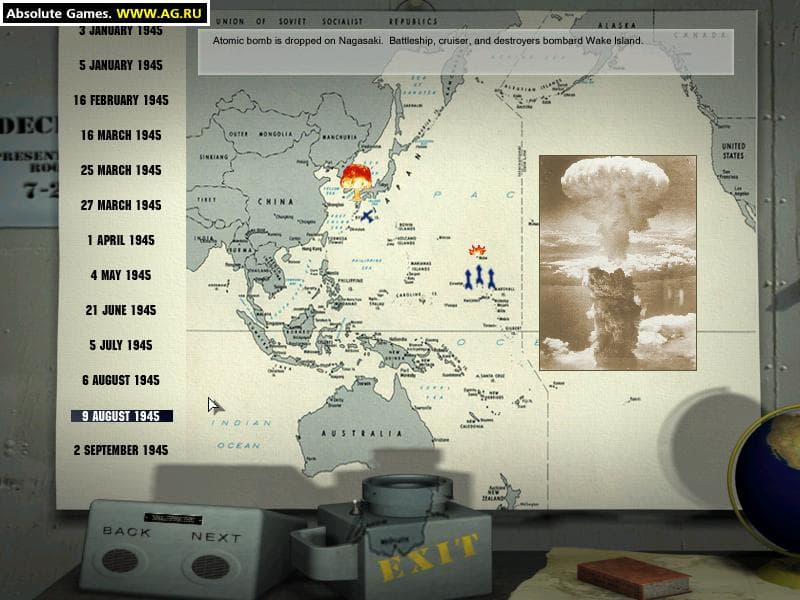Image resolution: width=800 pixels, height=600 pixels.
Task: Show the 21 June 1945 event
Action: 121,310
